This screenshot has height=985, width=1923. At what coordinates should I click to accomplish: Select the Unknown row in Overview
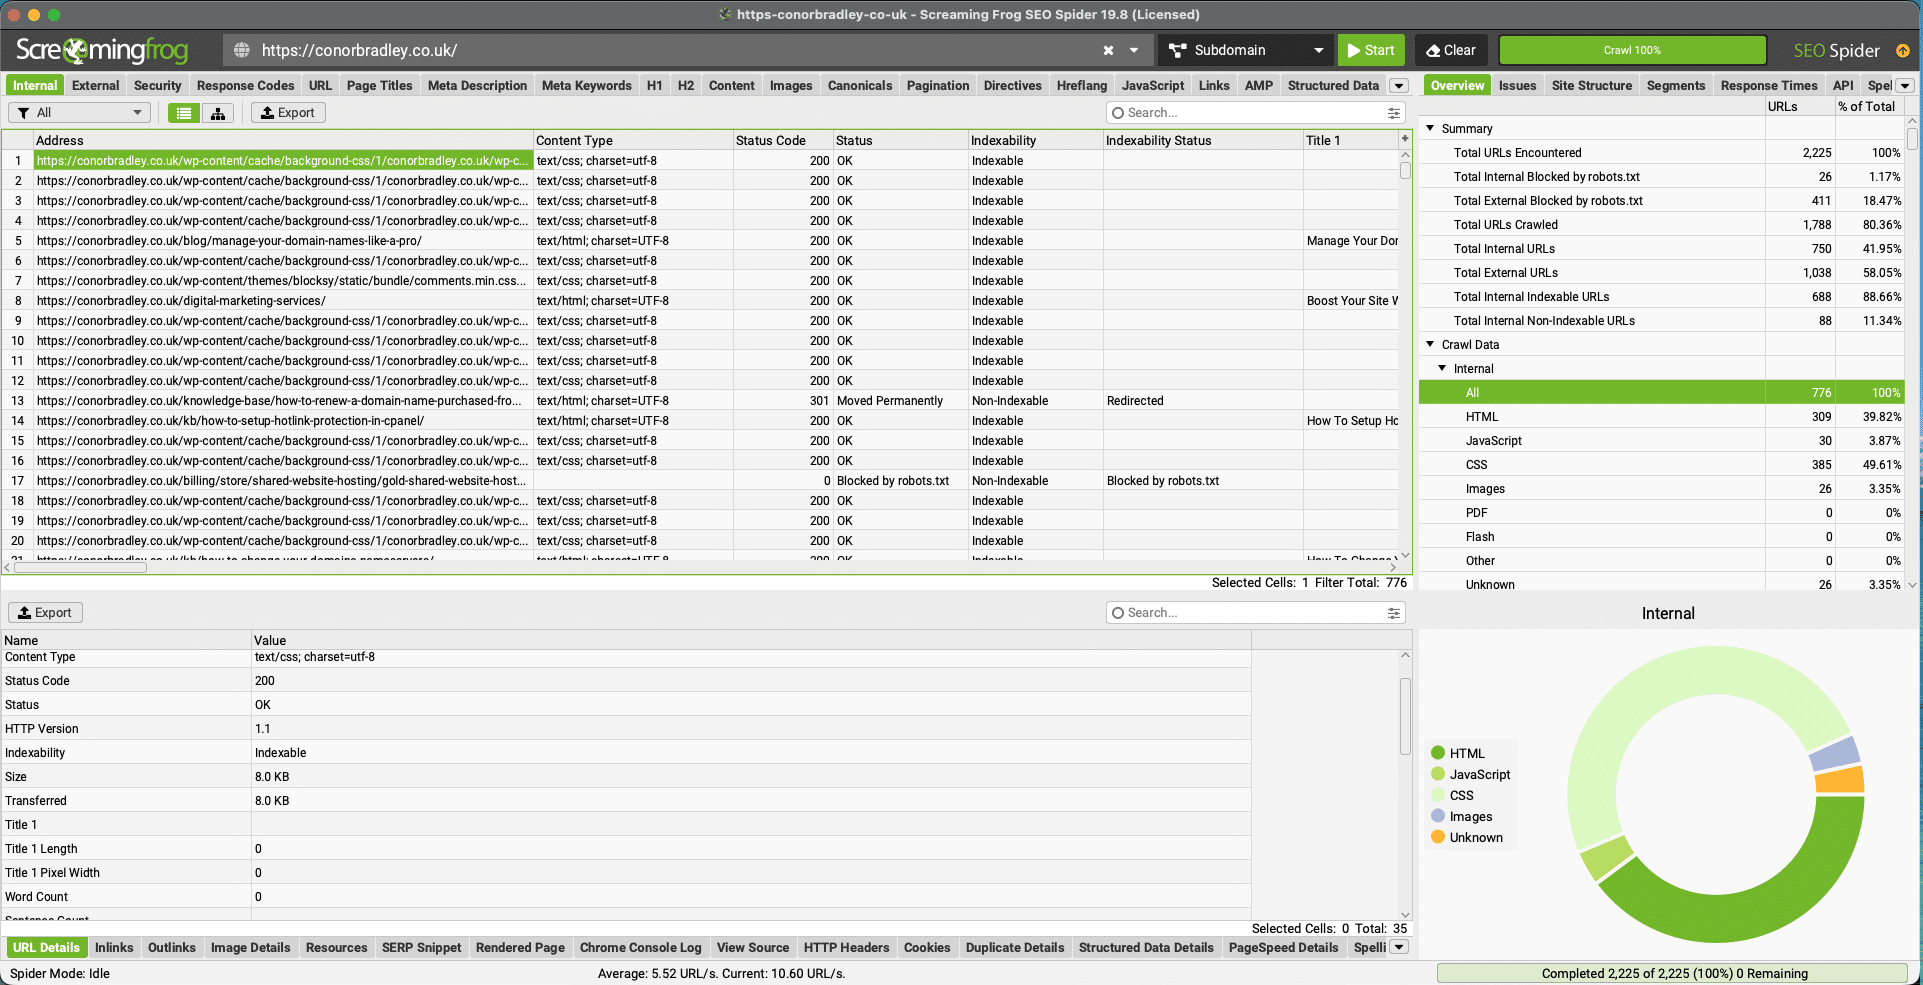click(1660, 585)
